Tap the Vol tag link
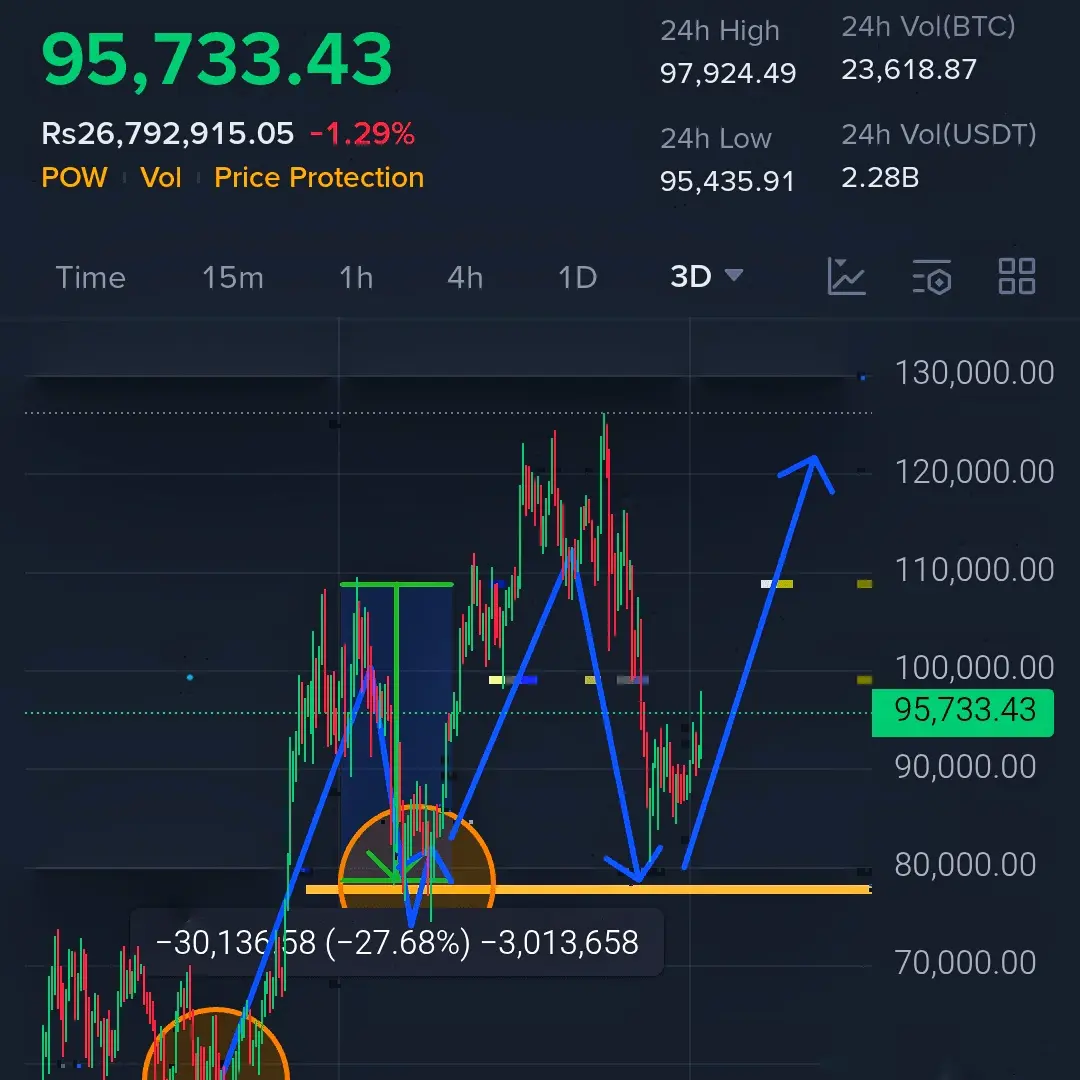 point(160,178)
